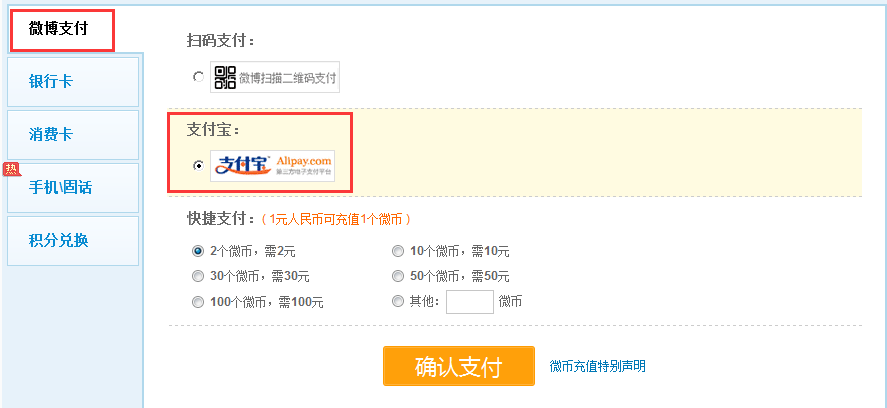Click the custom 微币 amount input field
This screenshot has height=408, width=887.
pos(470,302)
